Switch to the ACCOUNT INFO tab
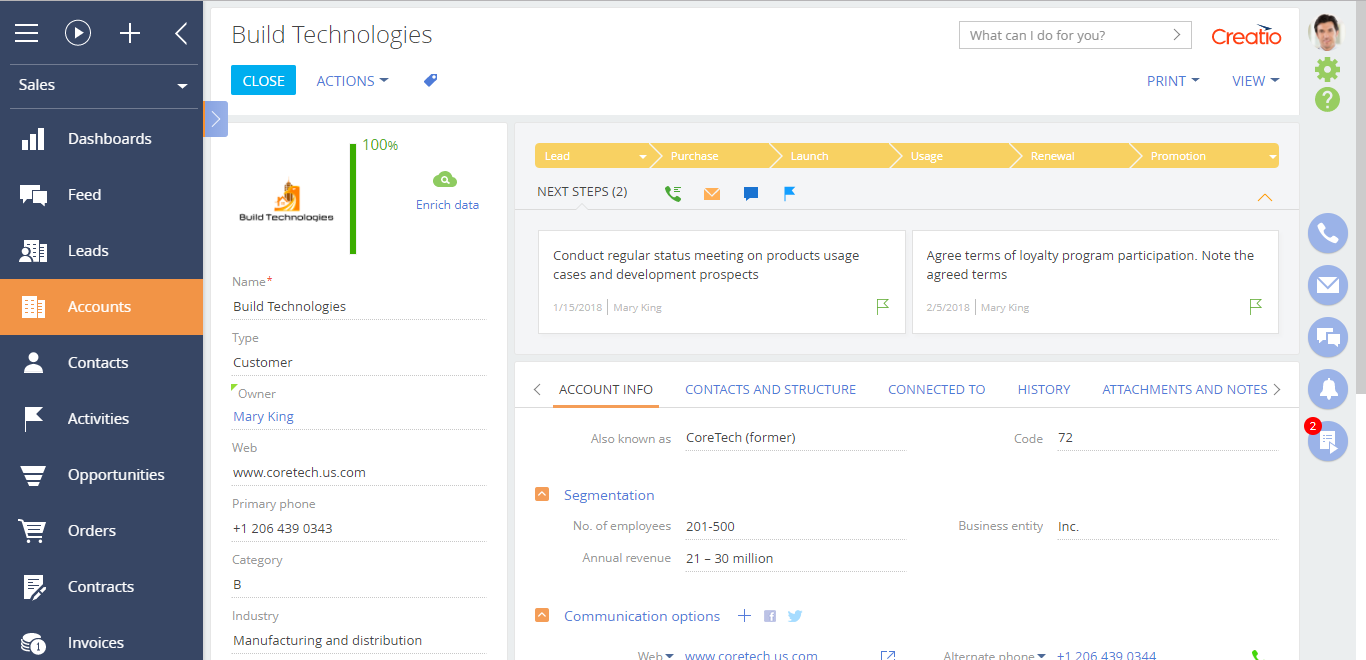1366x660 pixels. [x=606, y=390]
